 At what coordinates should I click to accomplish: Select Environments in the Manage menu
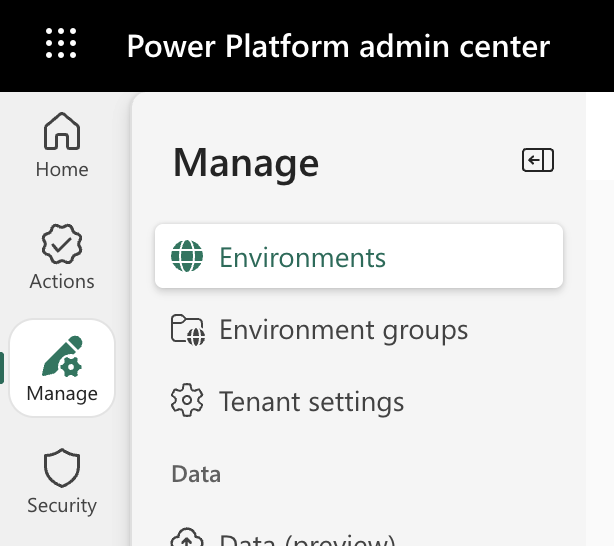pos(359,257)
